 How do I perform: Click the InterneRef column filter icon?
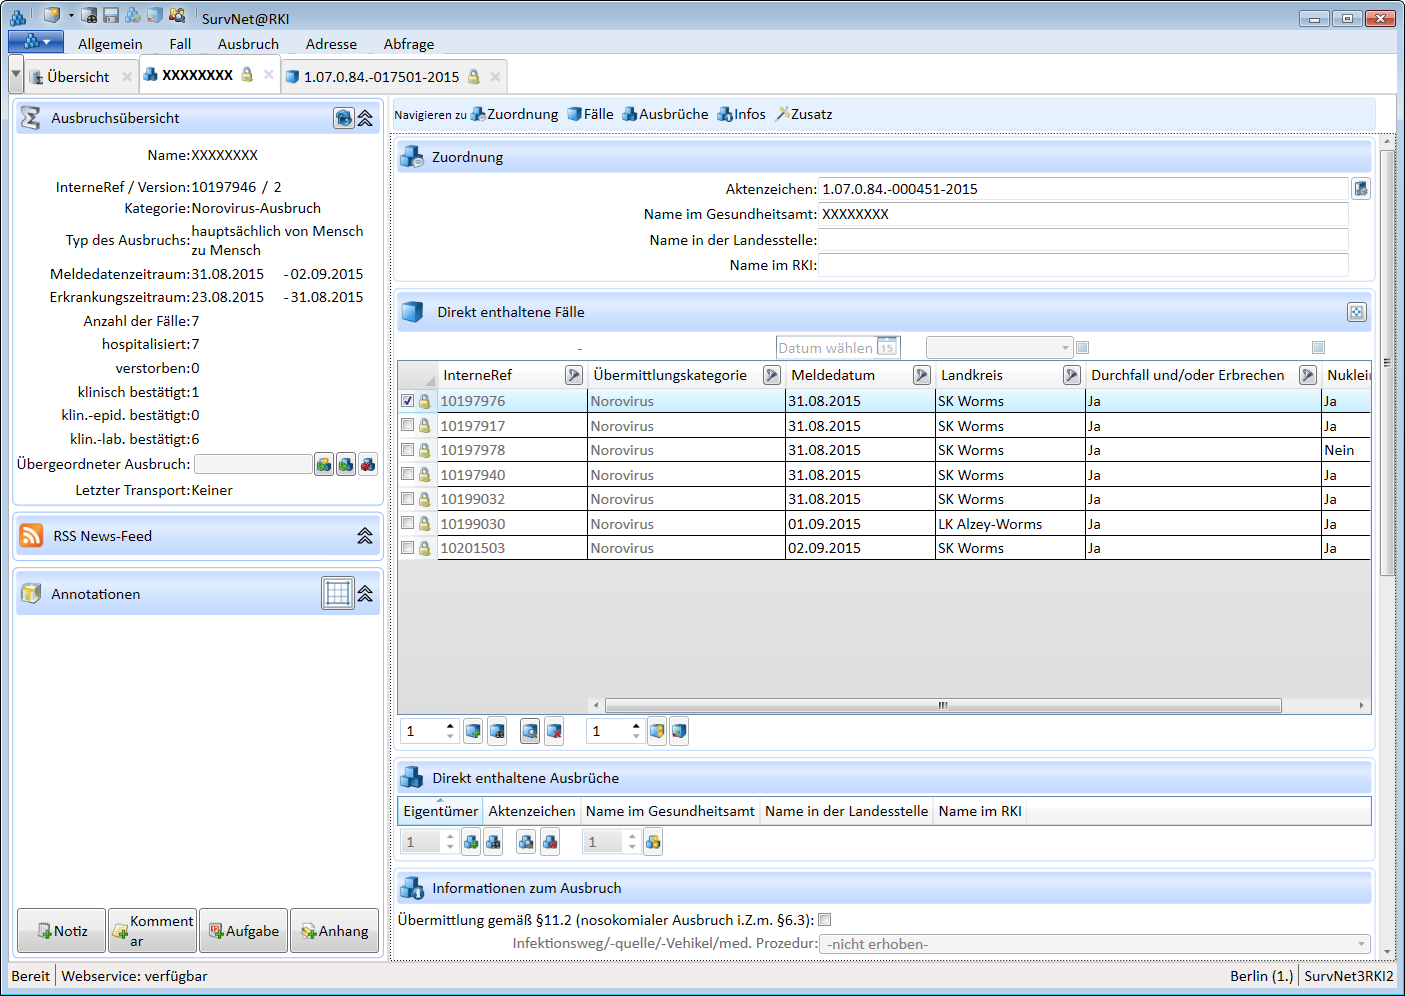573,375
